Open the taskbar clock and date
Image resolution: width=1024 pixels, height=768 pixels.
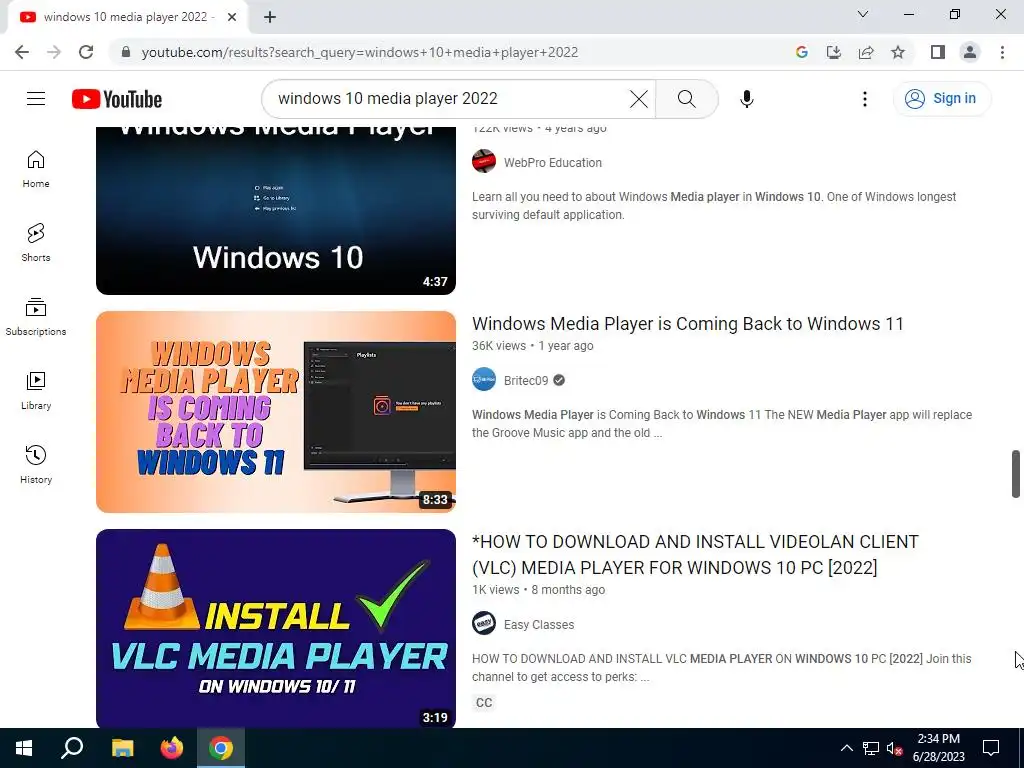coord(938,748)
